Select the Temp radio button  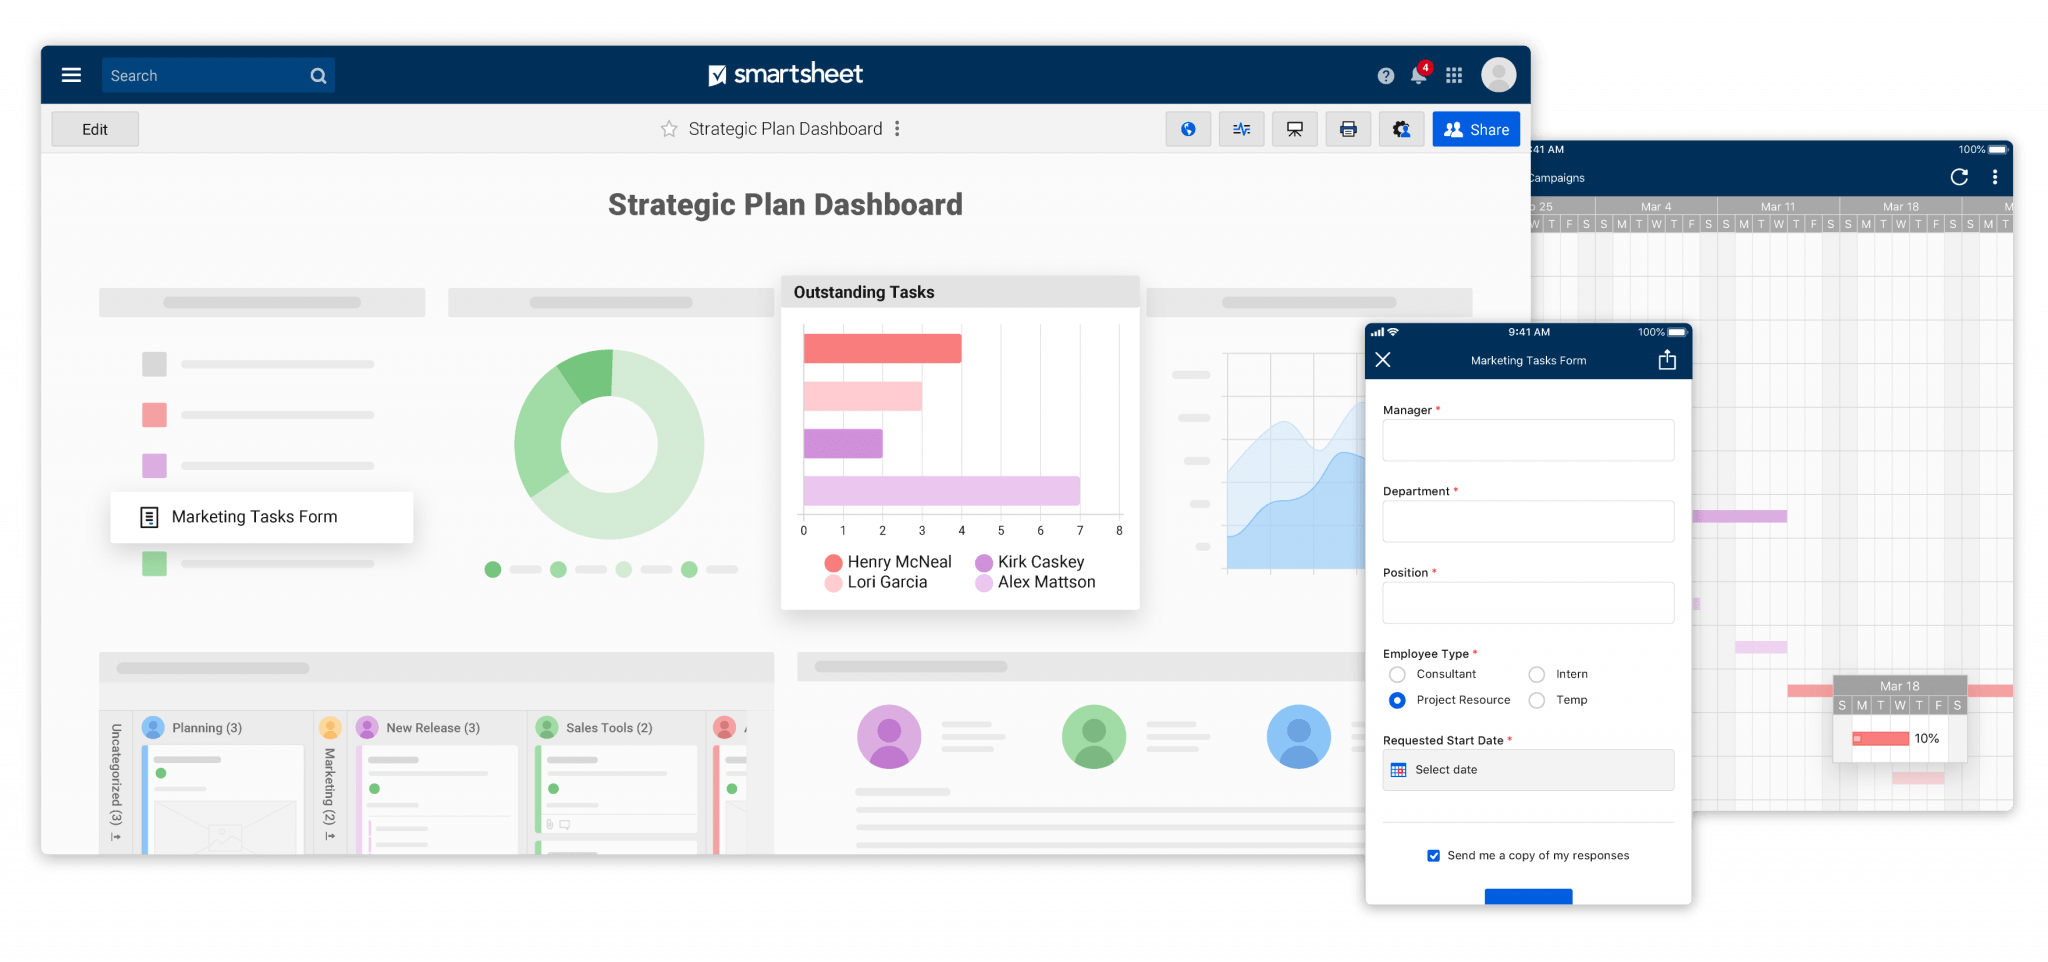tap(1537, 701)
